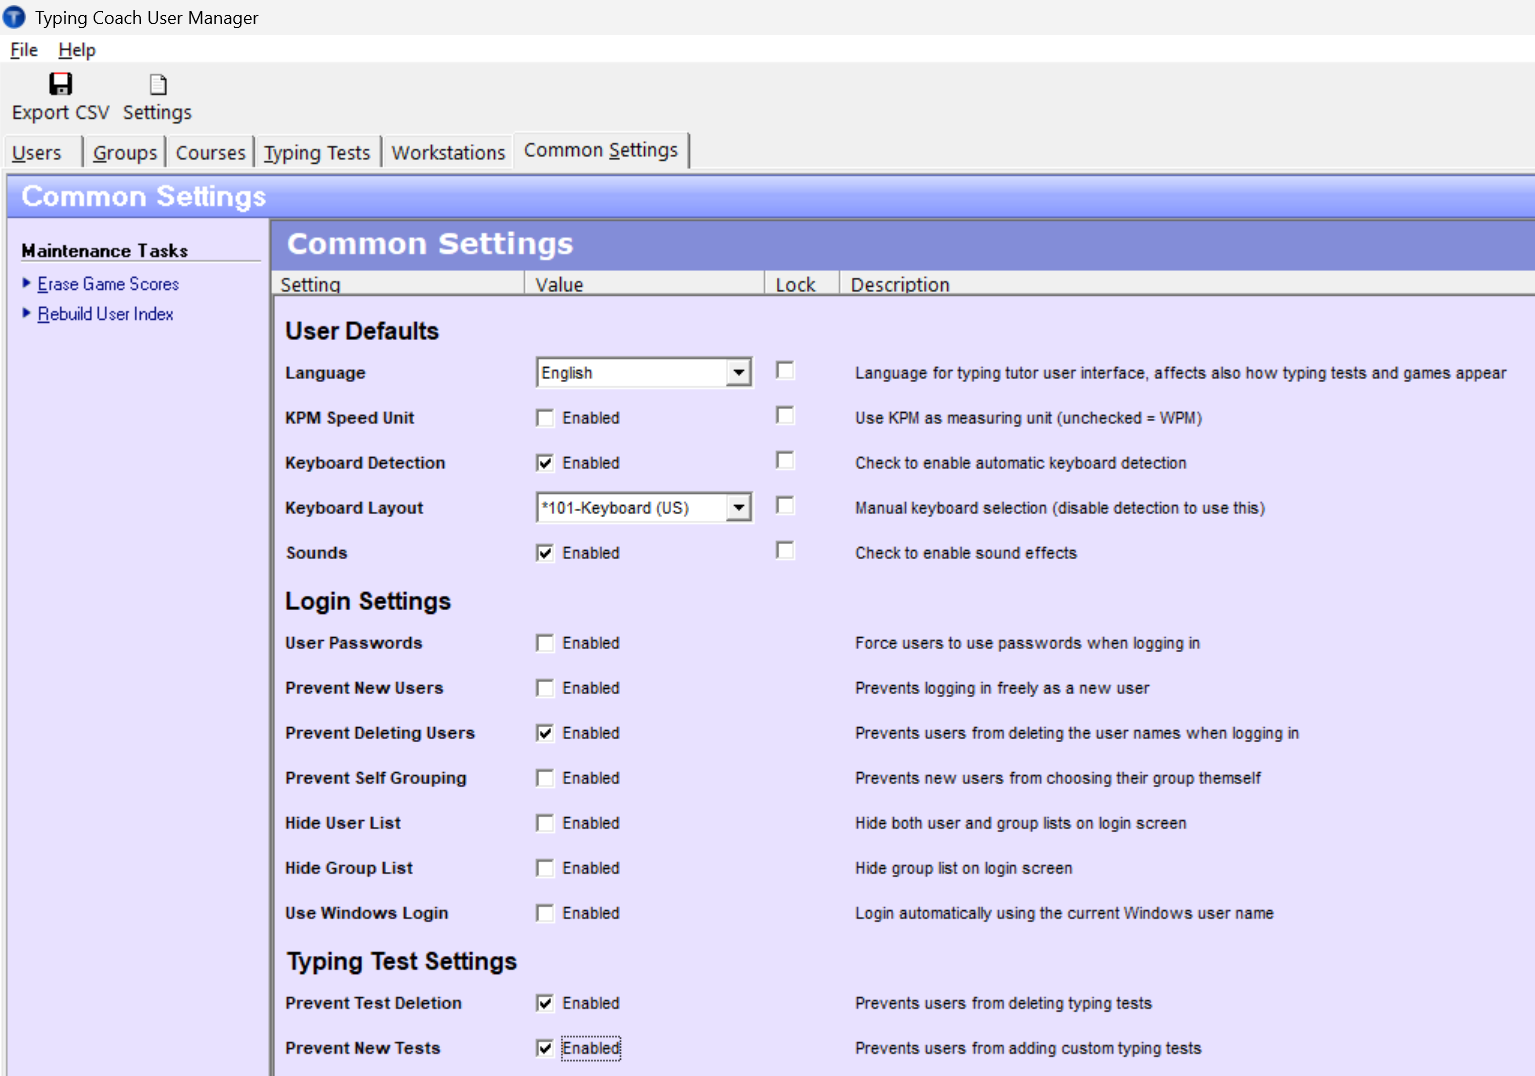Click the Rebuild User Index link
This screenshot has width=1535, height=1076.
point(105,314)
